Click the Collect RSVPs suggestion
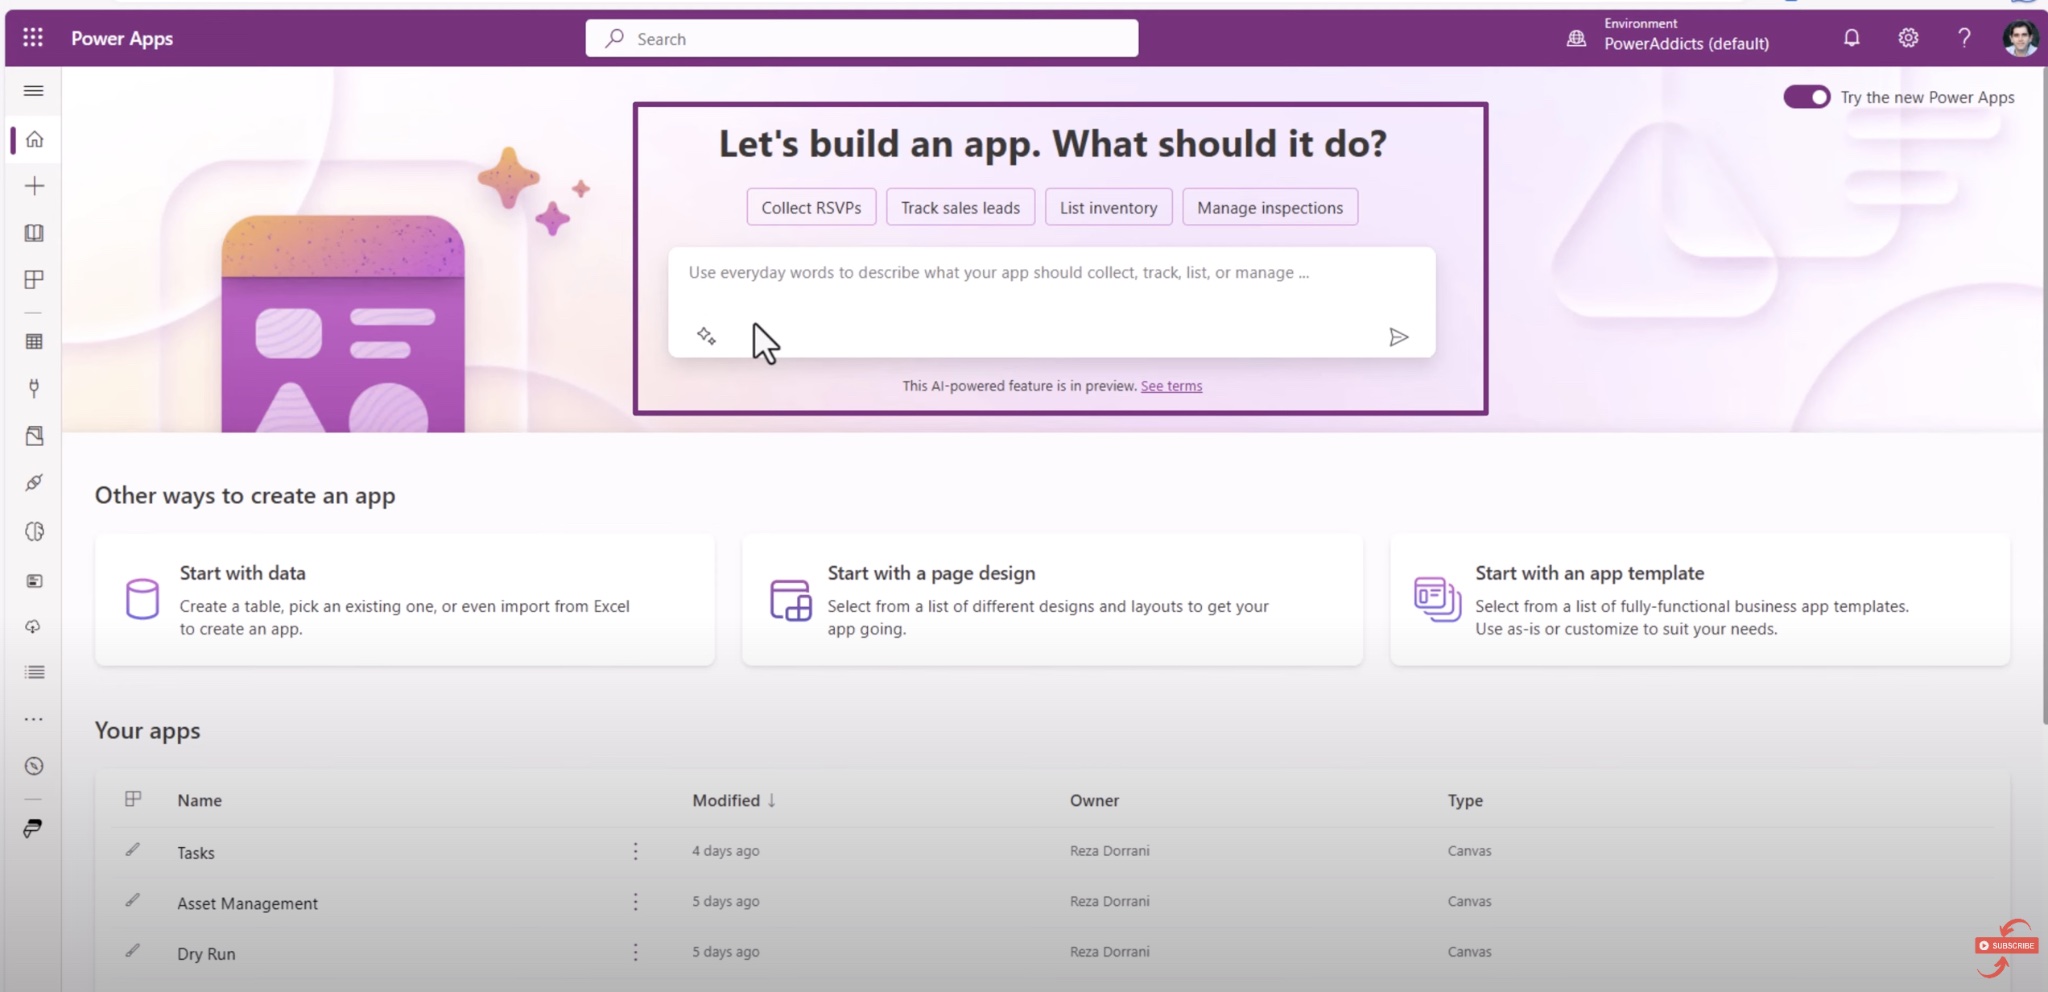 tap(811, 207)
